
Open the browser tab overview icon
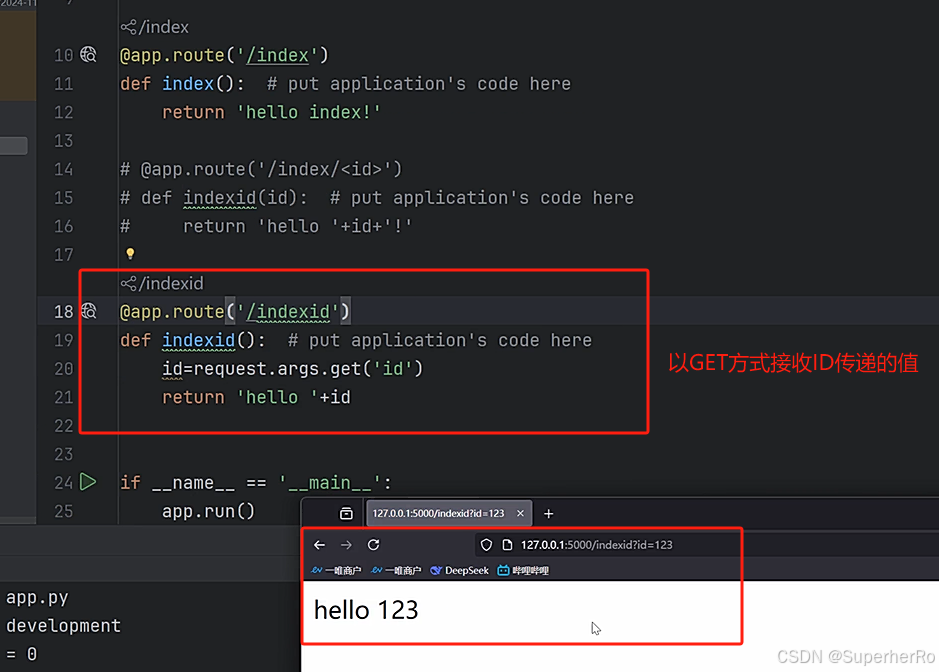tap(346, 513)
